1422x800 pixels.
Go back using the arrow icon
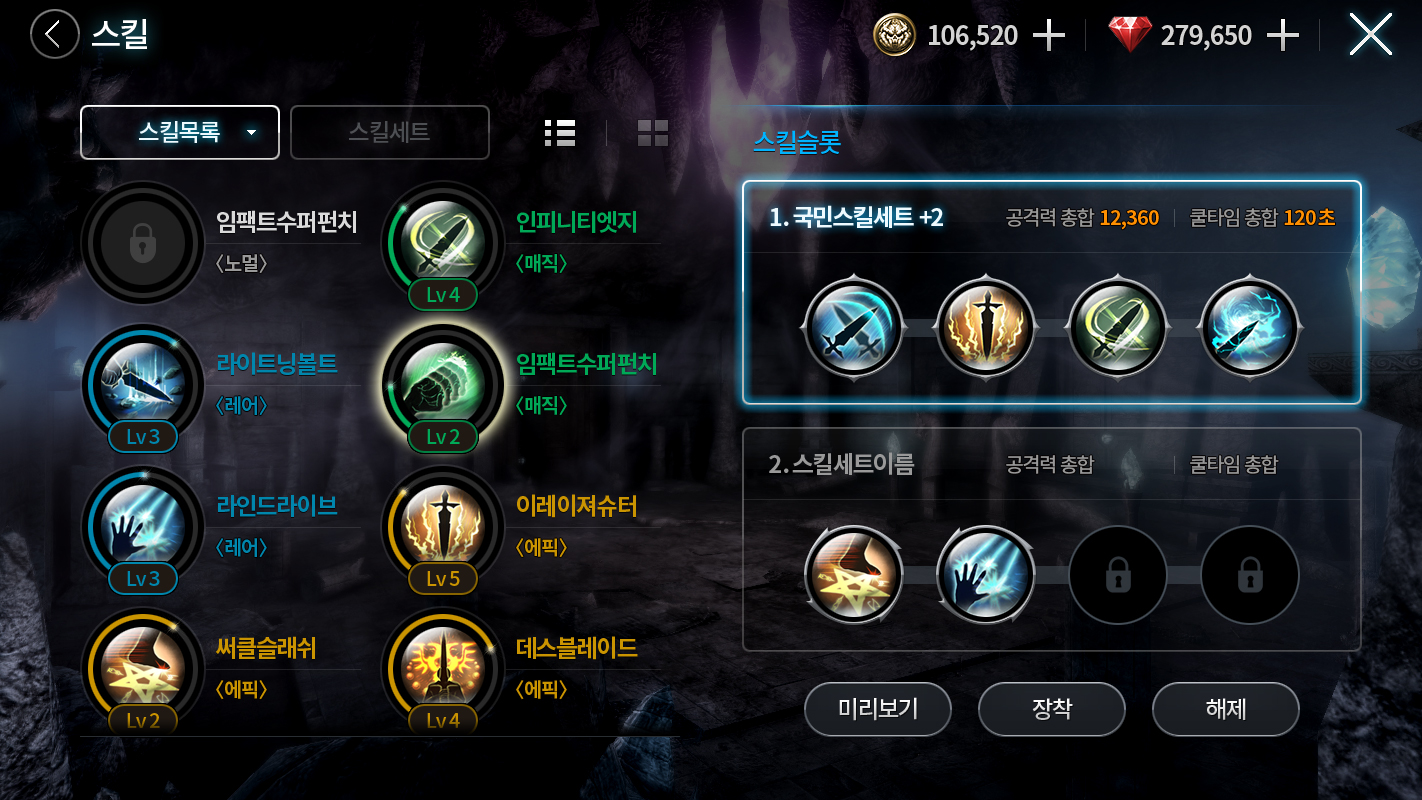(55, 34)
